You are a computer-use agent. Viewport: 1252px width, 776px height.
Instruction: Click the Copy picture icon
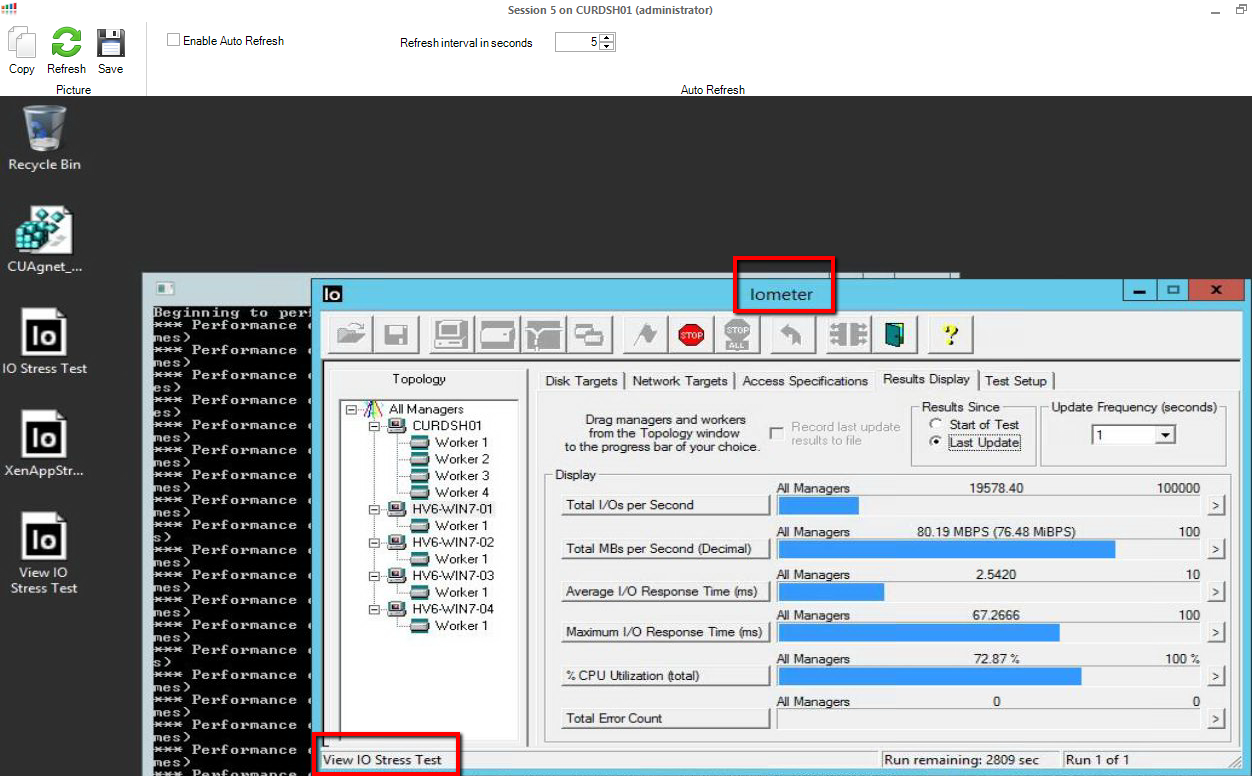22,44
